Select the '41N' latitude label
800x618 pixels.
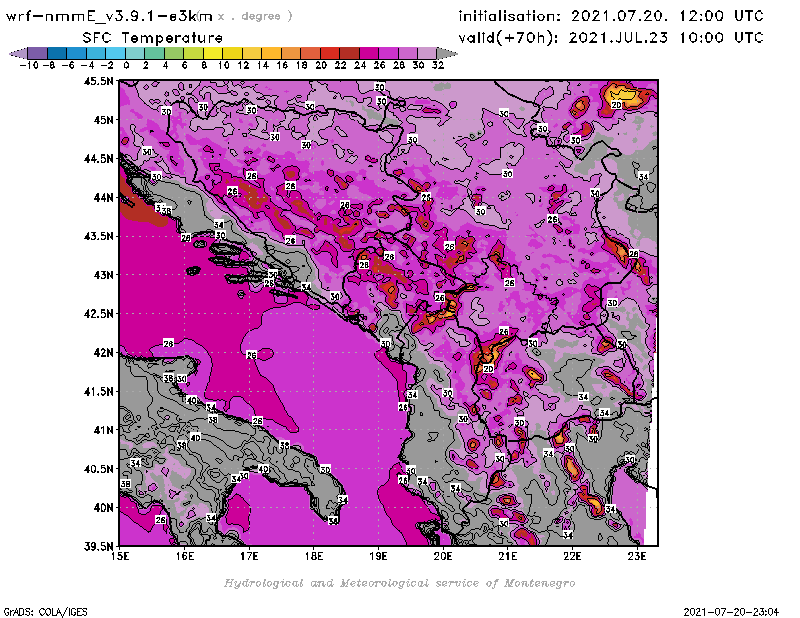(x=104, y=430)
